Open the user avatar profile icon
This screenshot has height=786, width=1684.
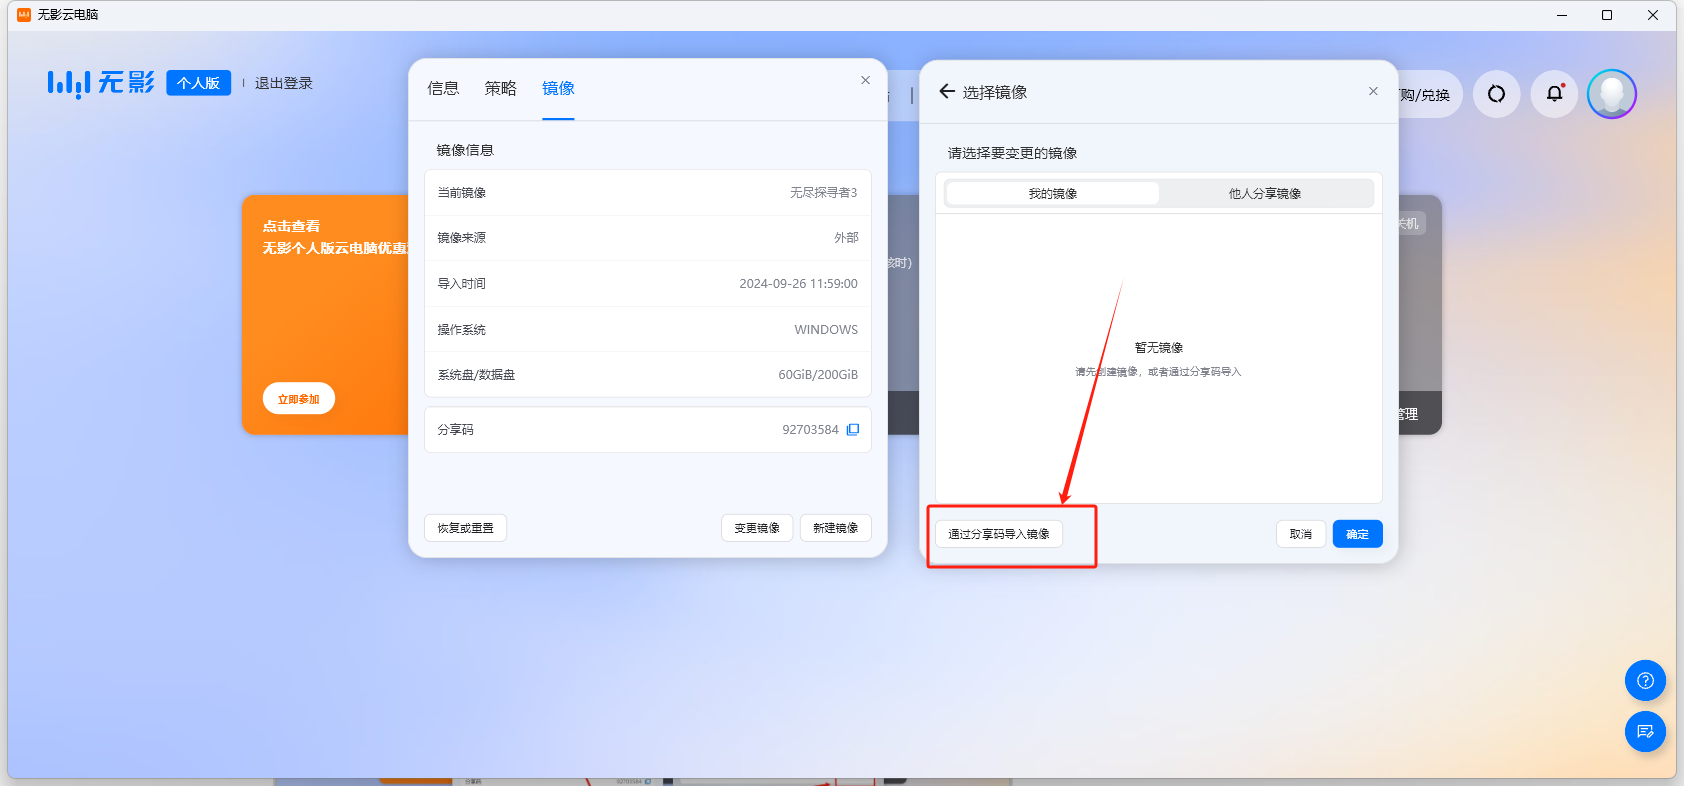click(x=1611, y=94)
